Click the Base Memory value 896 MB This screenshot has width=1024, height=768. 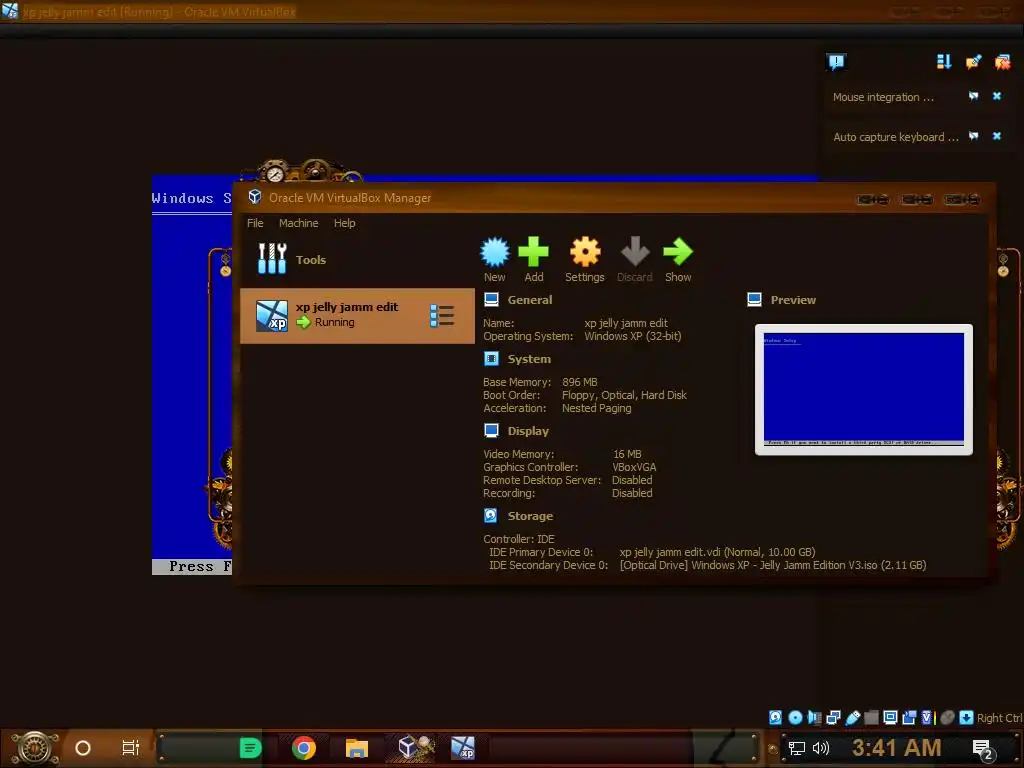coord(579,381)
